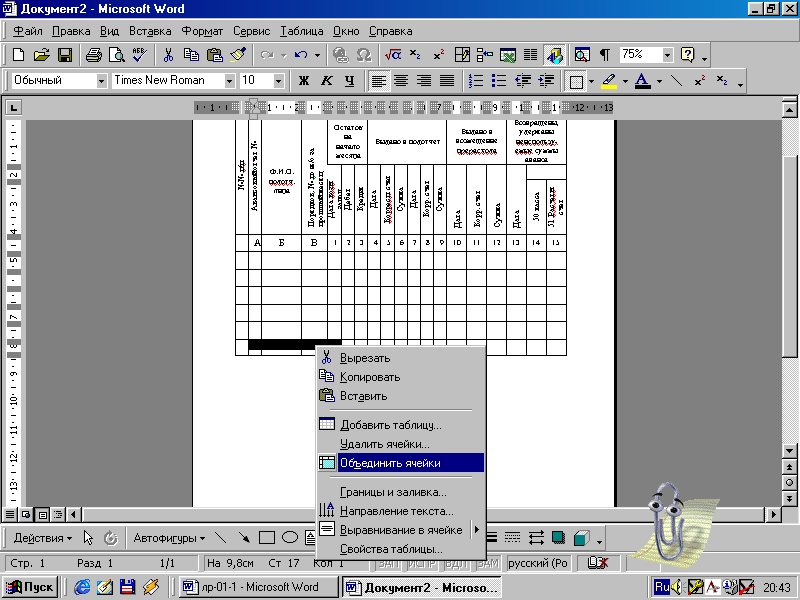Start numbered list formatting
800x600 pixels.
click(476, 81)
